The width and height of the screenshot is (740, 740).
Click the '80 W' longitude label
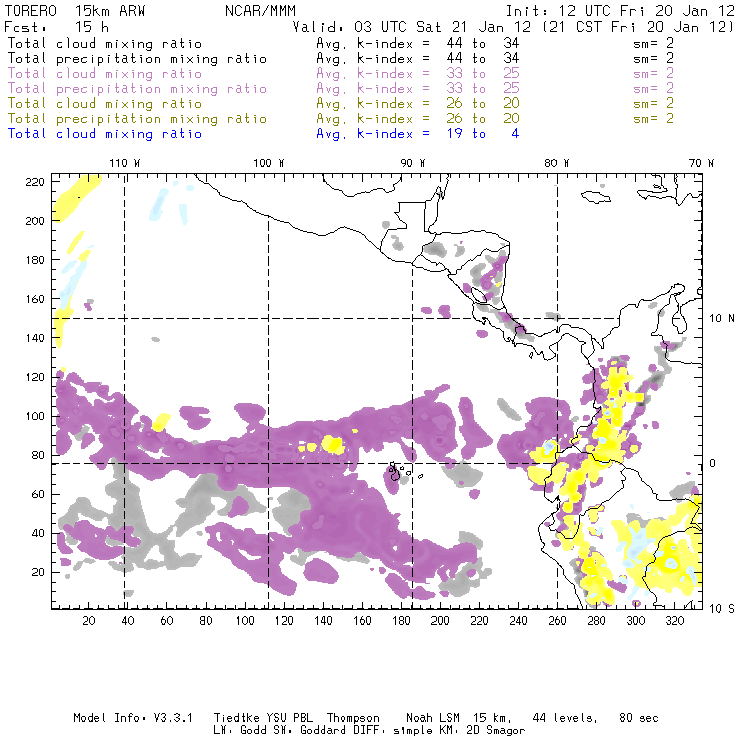(x=557, y=163)
